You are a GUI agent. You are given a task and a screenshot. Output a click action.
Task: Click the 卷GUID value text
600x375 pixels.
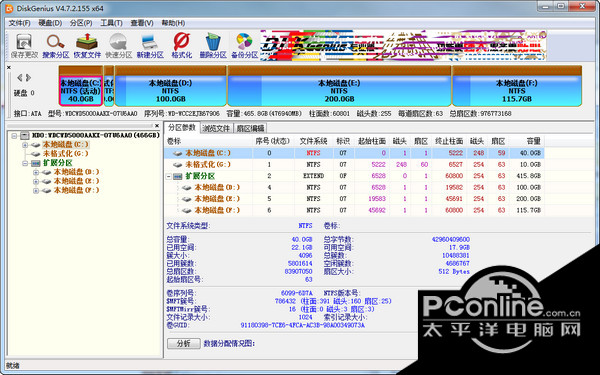click(x=302, y=326)
